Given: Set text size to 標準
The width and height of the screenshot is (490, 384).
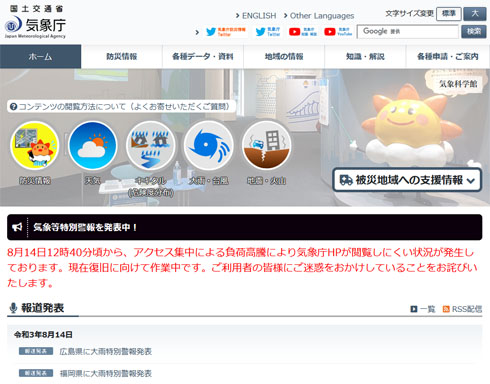Looking at the screenshot, I should (449, 14).
